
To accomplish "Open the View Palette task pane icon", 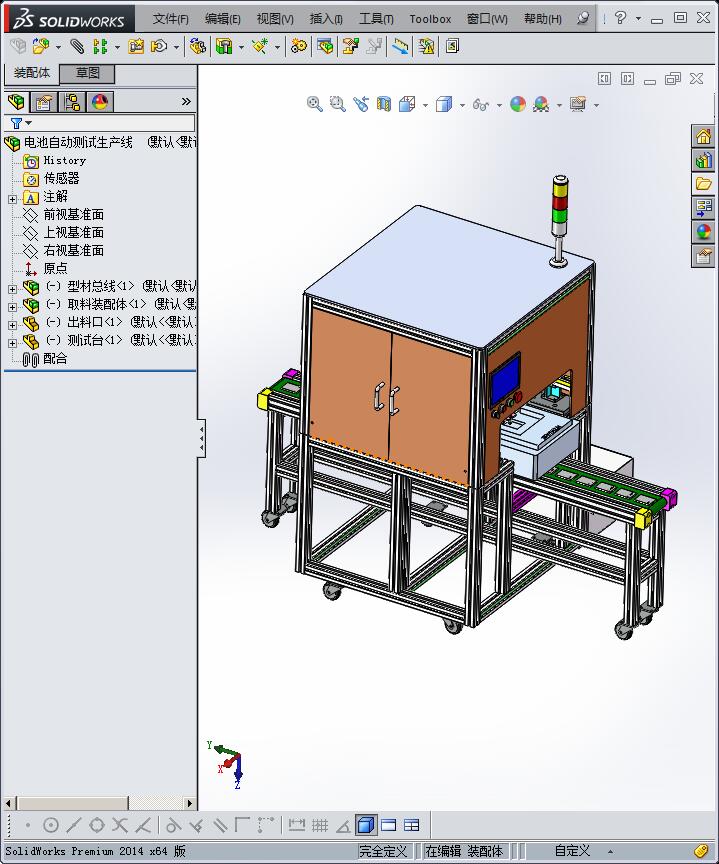I will [704, 208].
